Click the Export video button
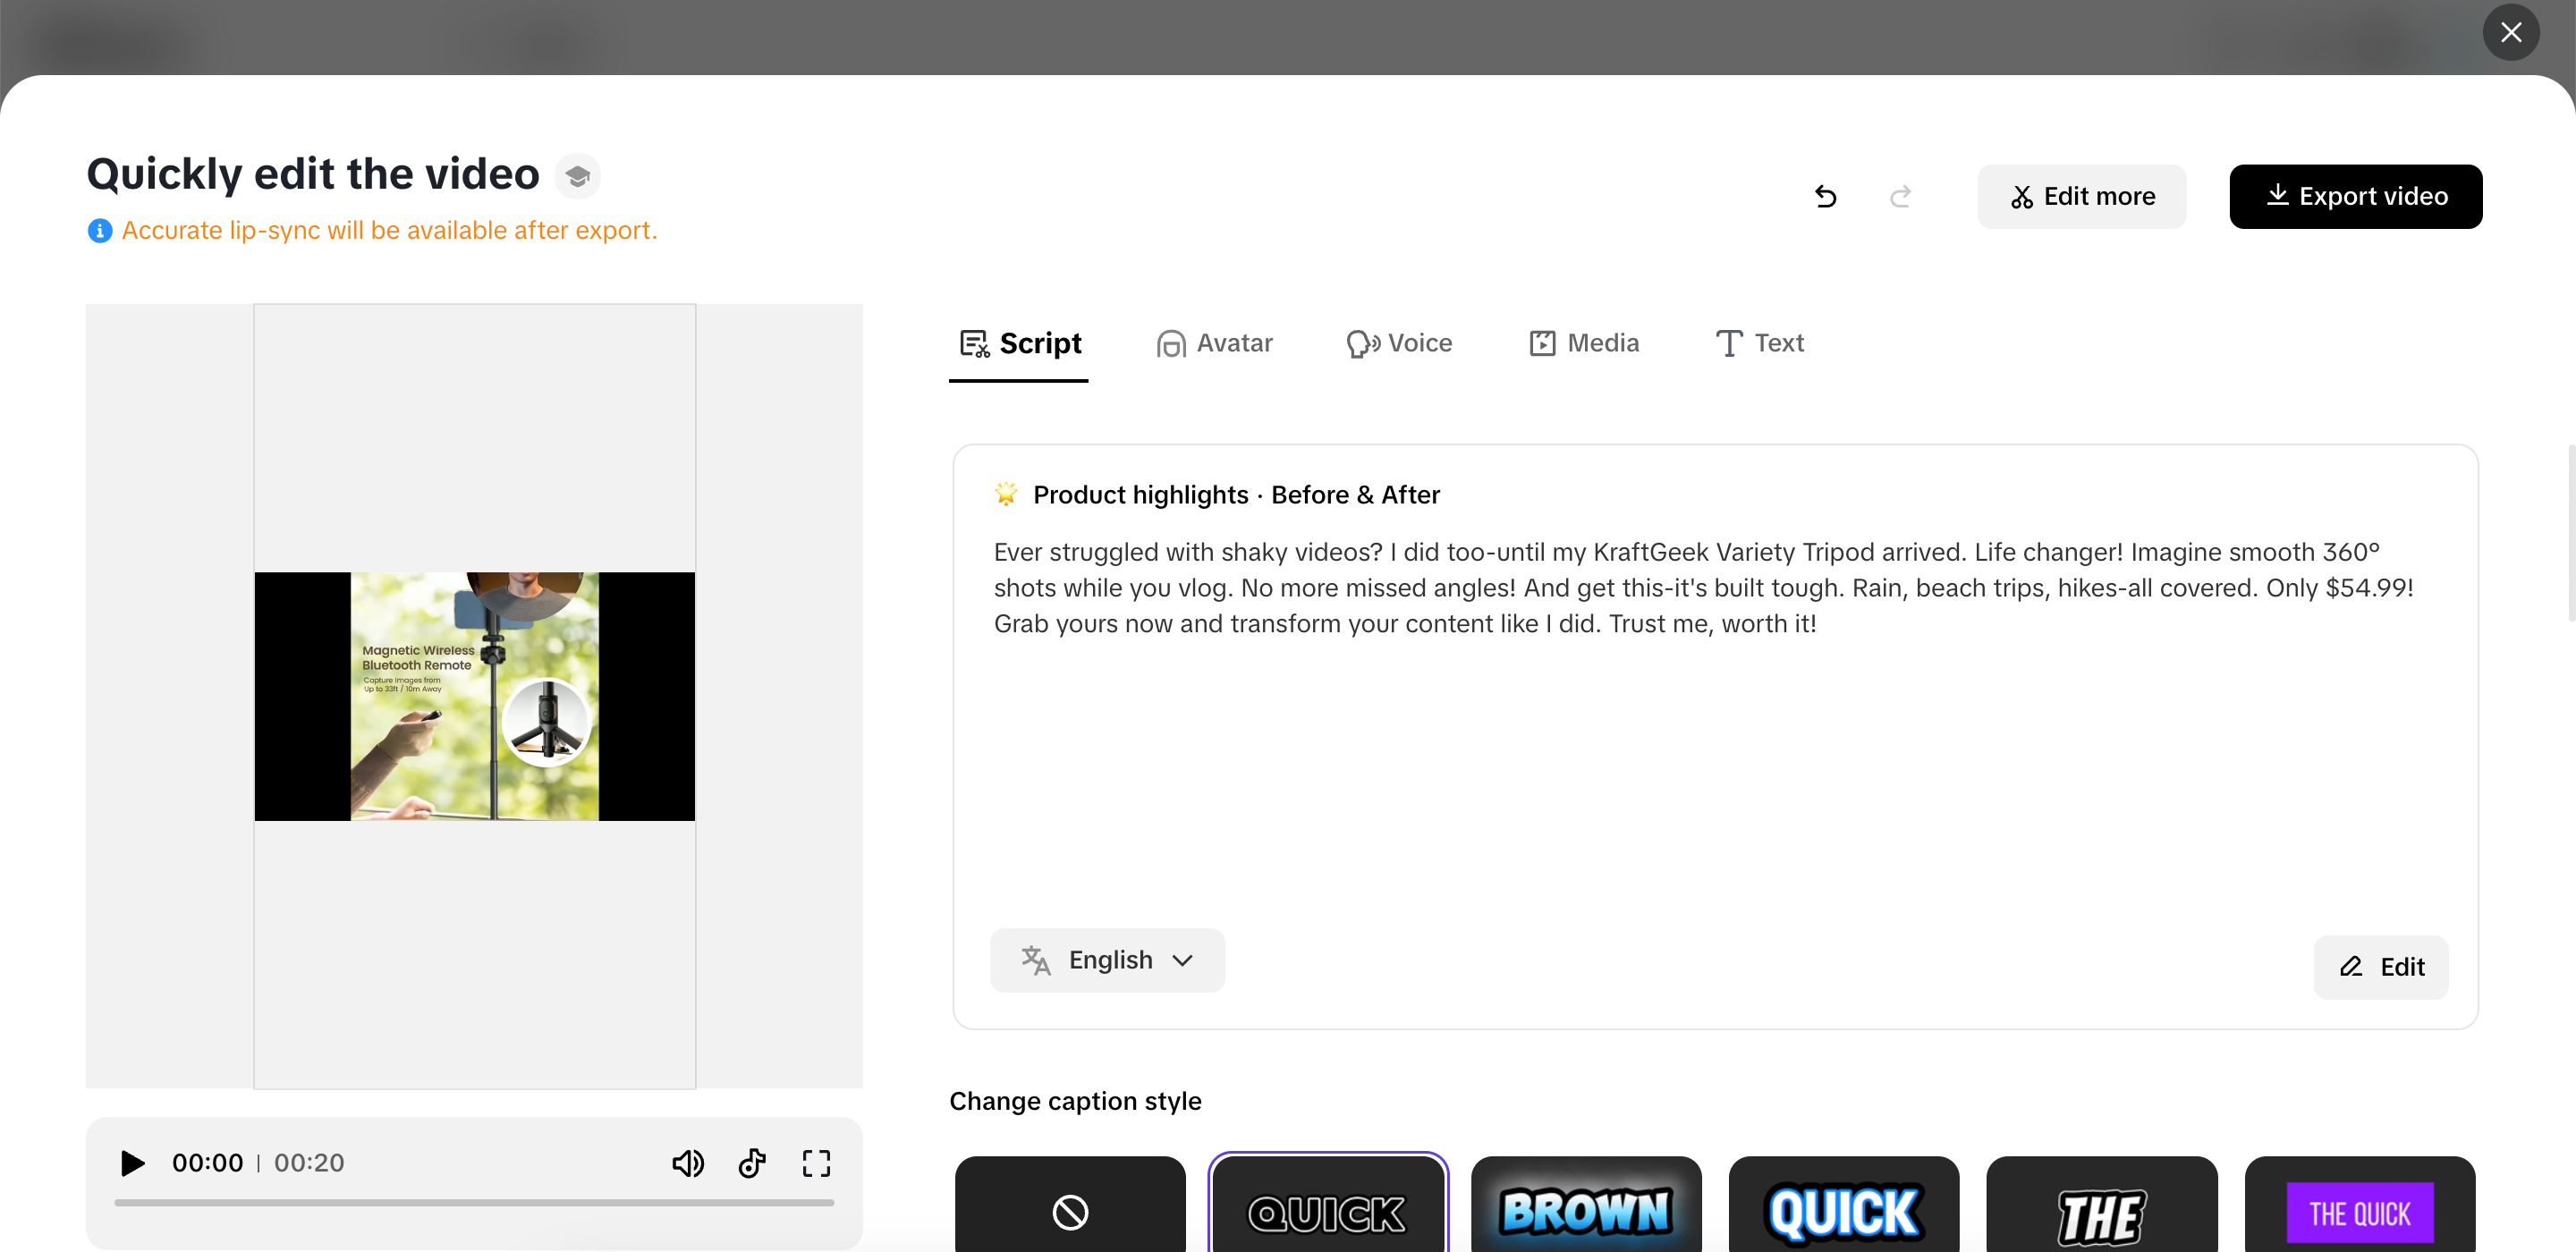2576x1252 pixels. point(2356,196)
